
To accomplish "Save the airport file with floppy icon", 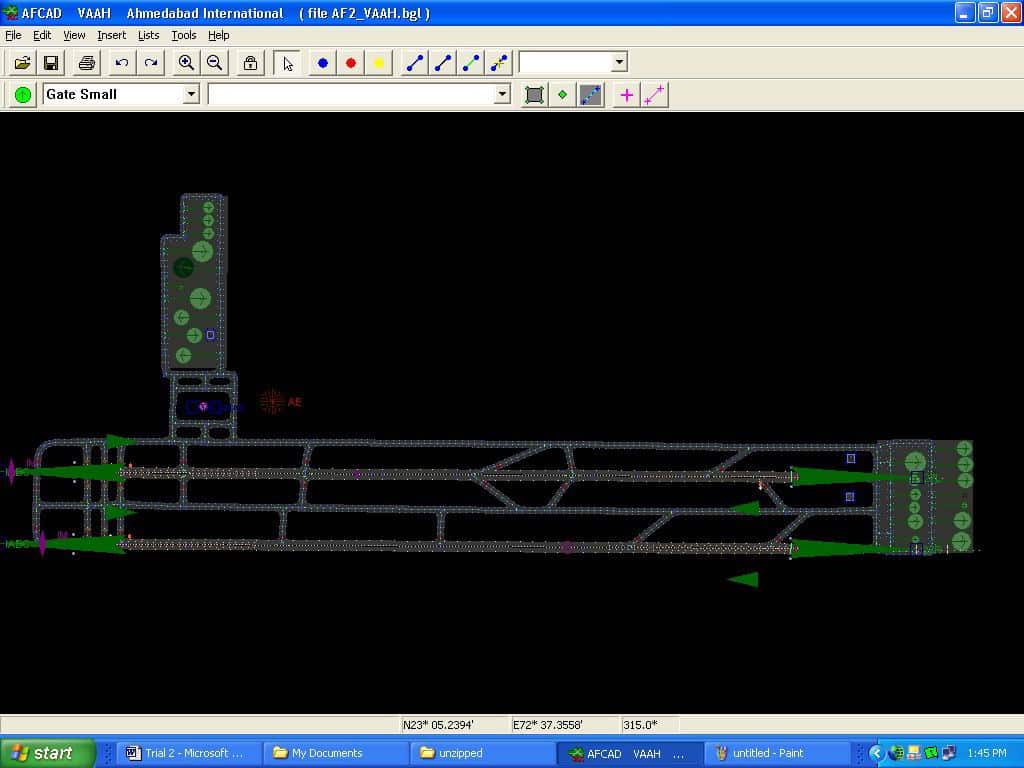I will click(x=50, y=63).
